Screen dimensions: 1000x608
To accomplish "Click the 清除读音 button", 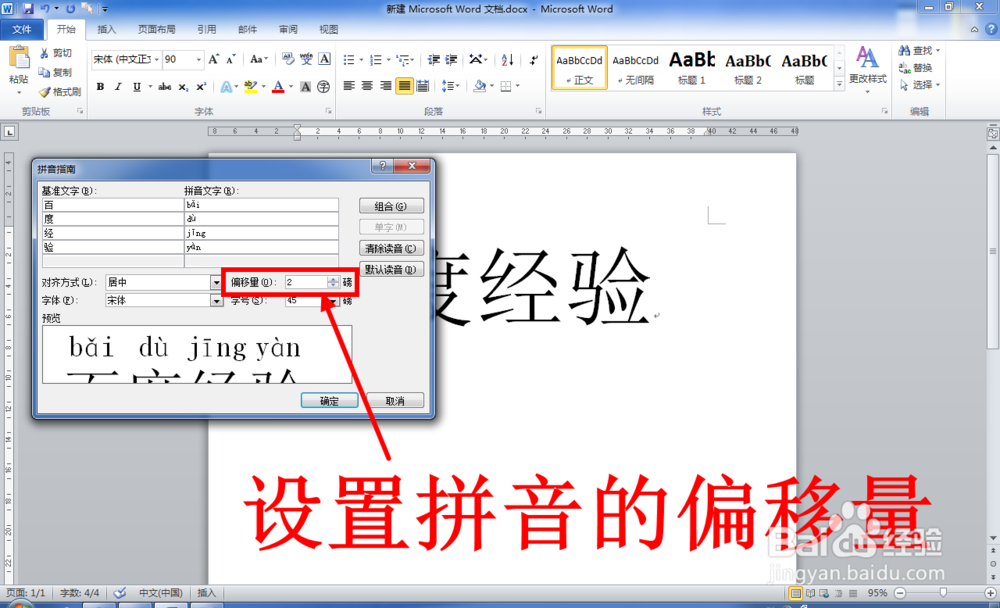I will point(391,247).
